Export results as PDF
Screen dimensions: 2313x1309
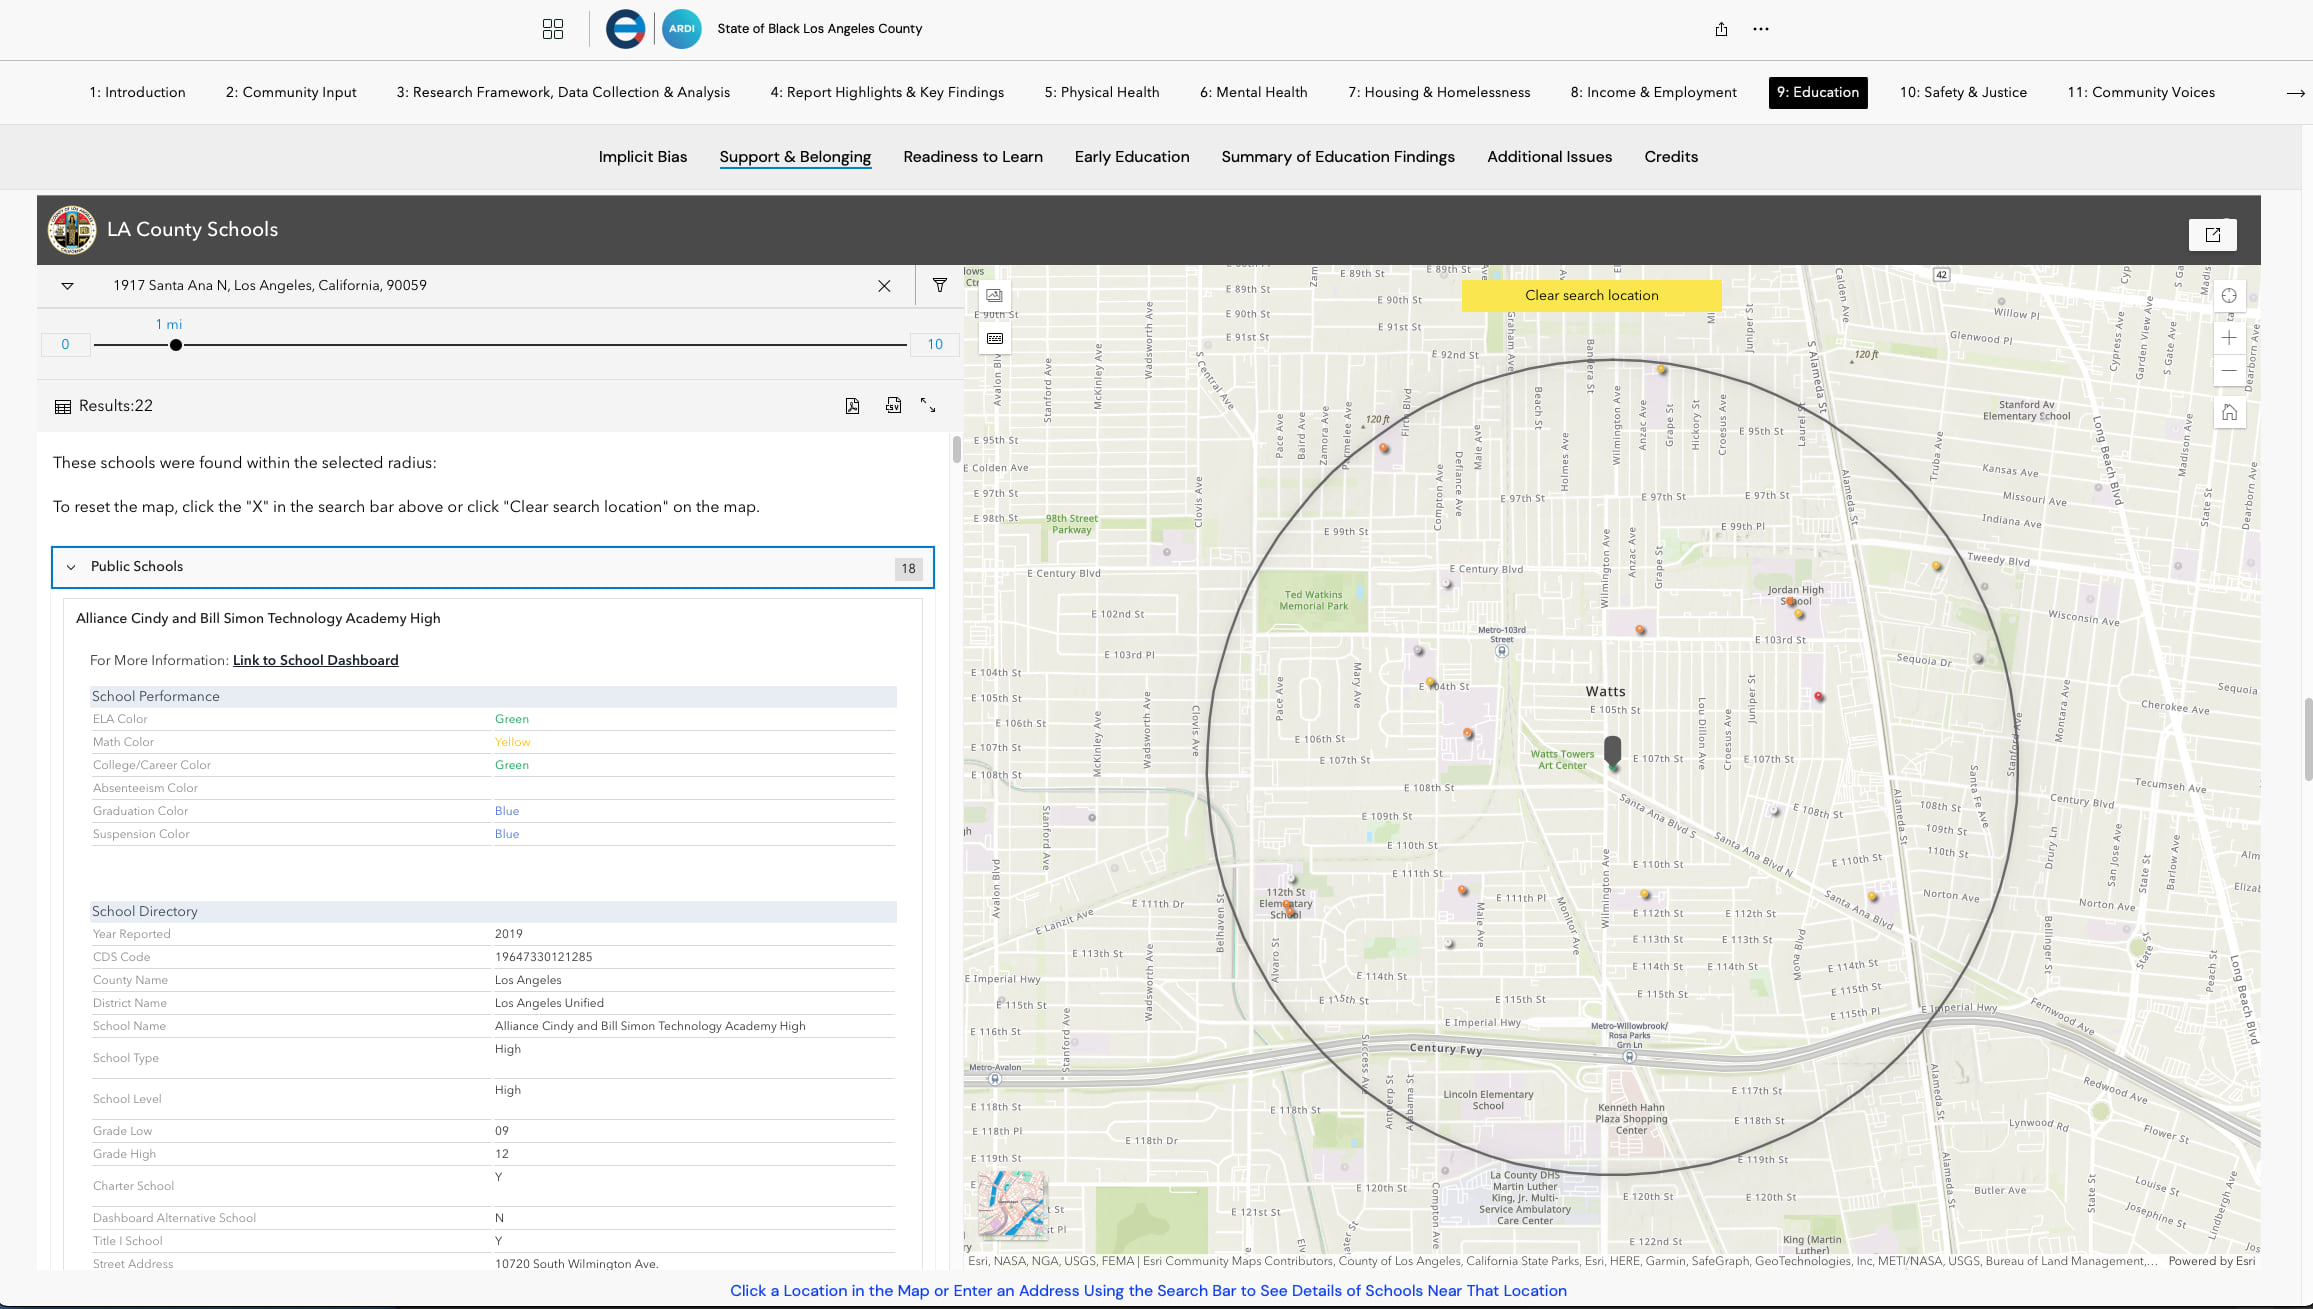[852, 406]
